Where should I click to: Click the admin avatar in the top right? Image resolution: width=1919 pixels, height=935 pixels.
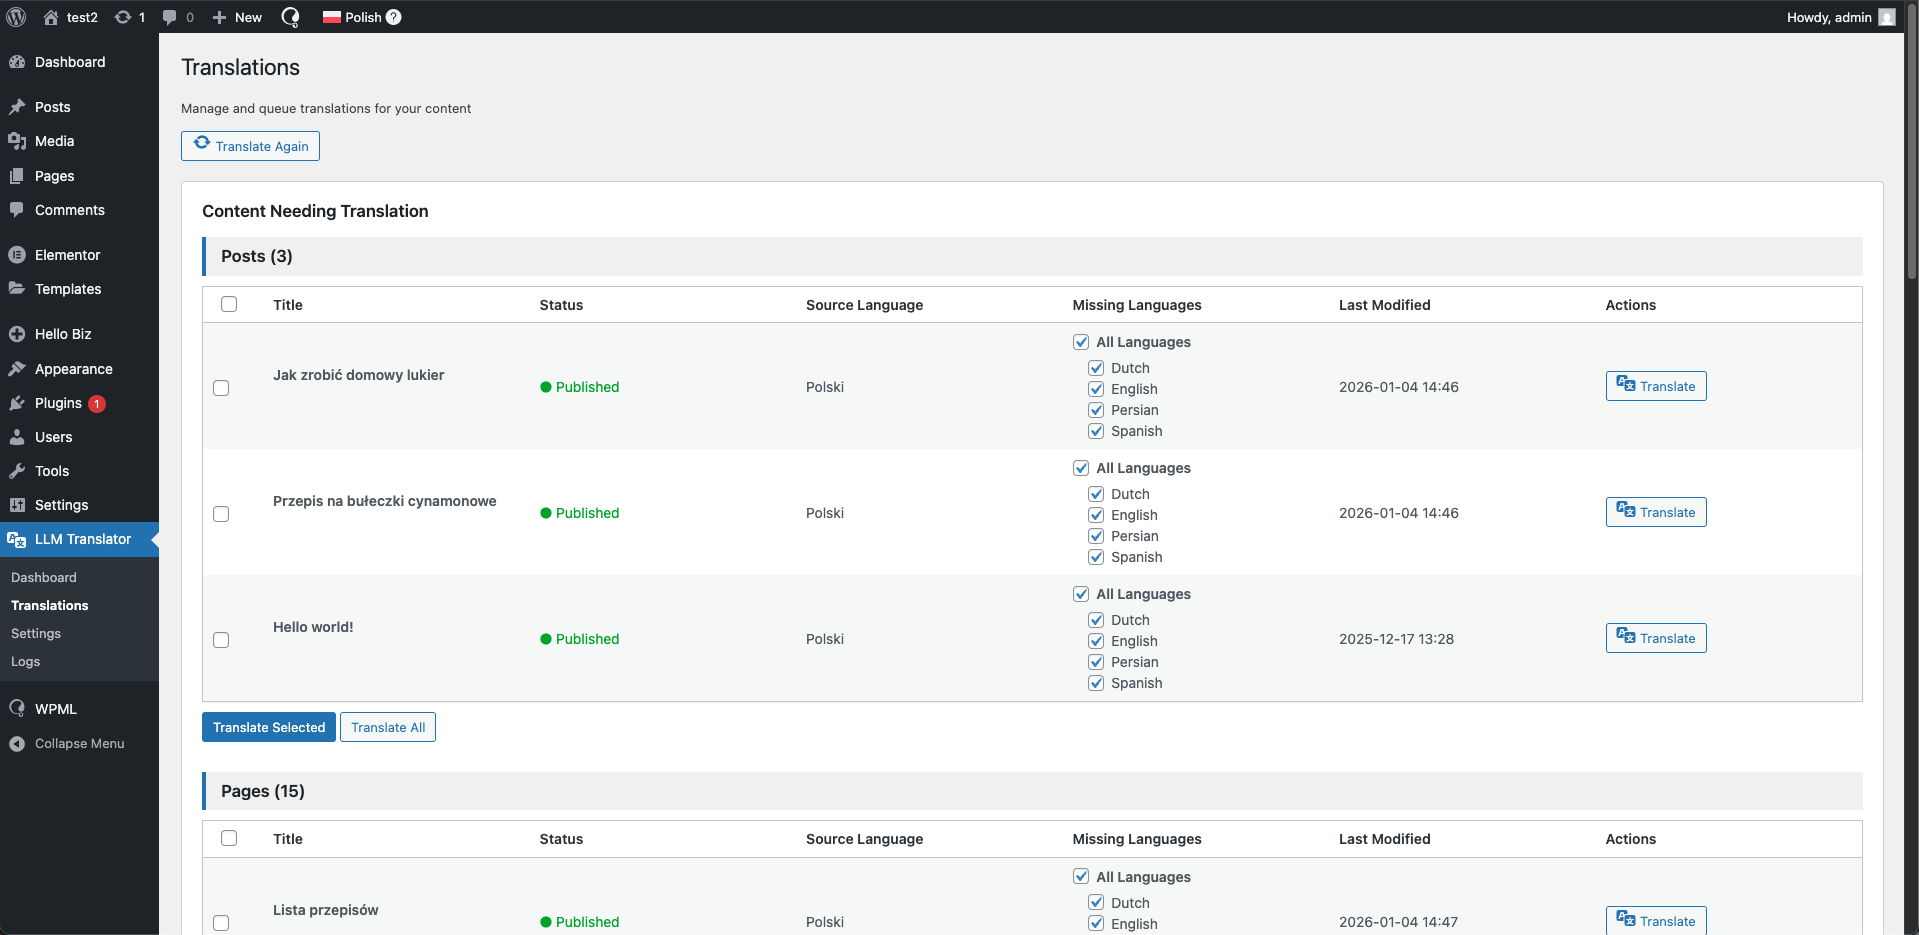[1887, 17]
